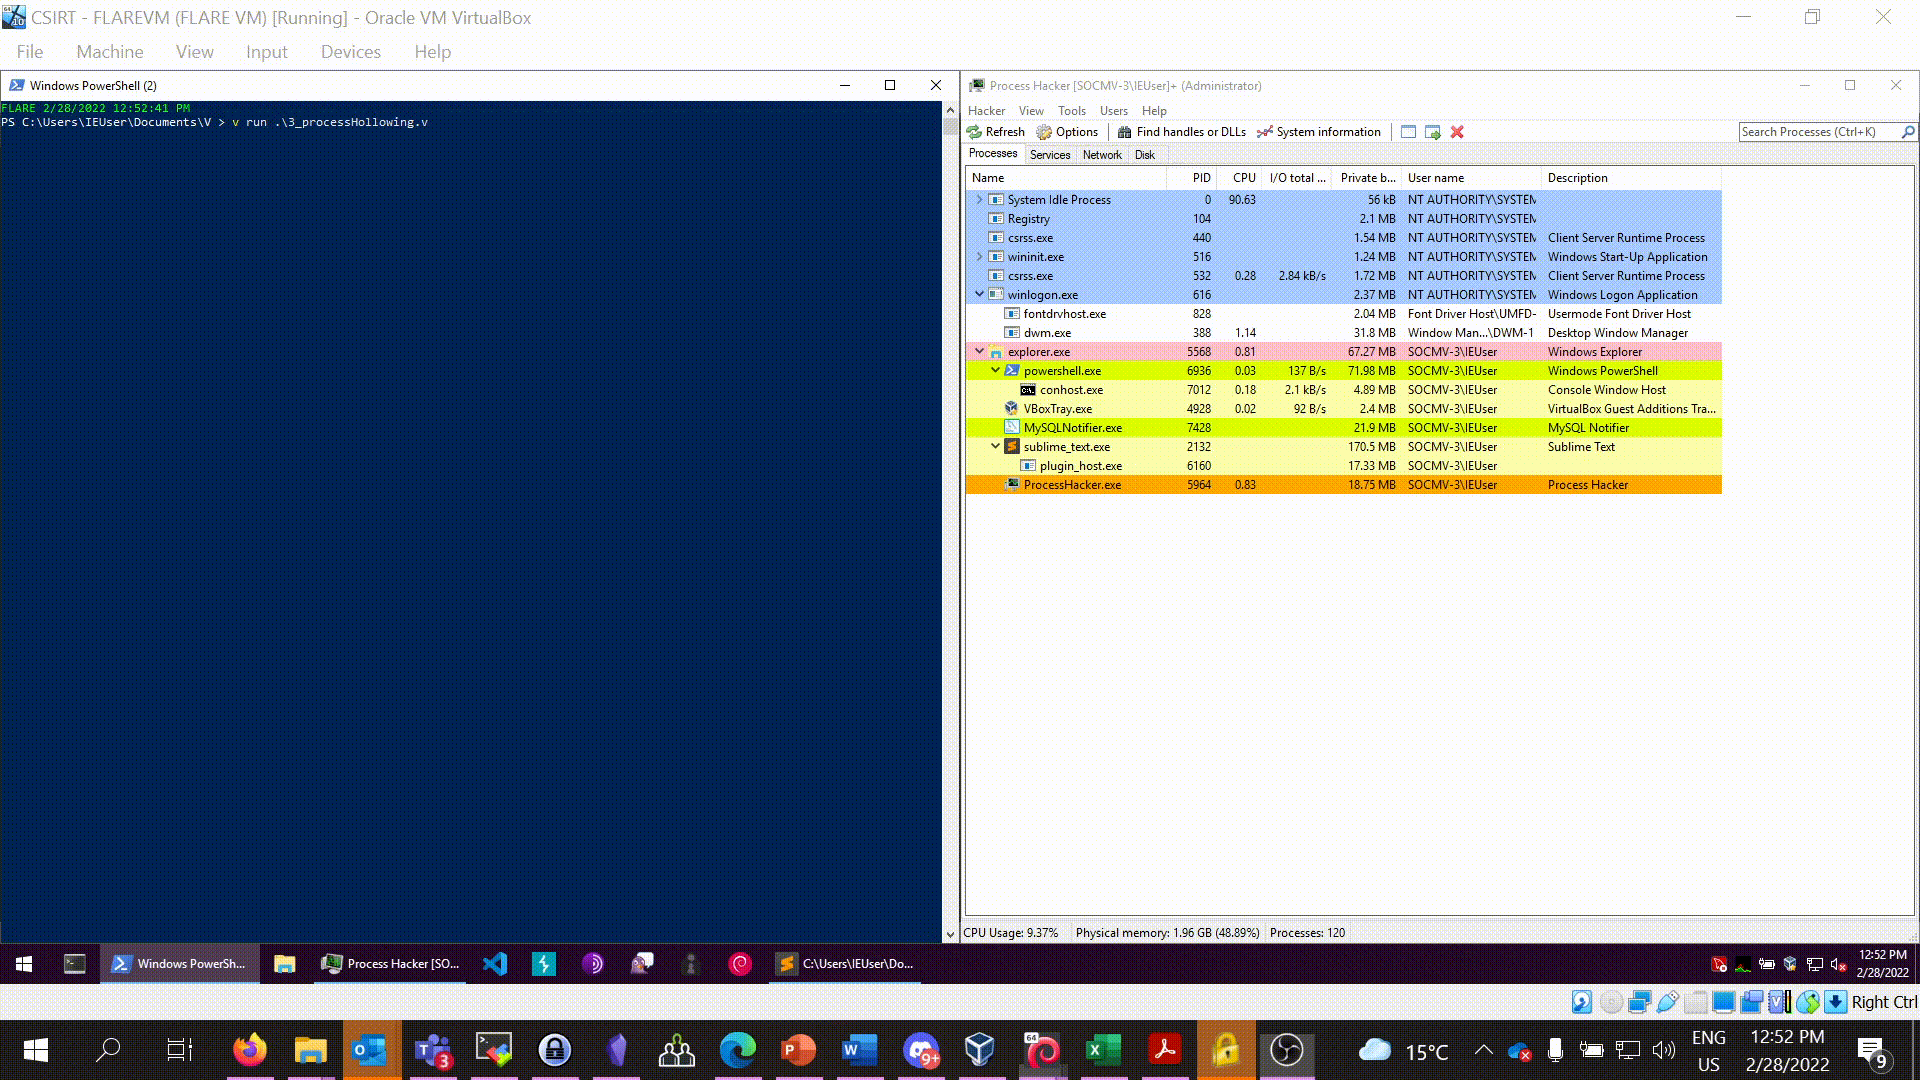1920x1080 pixels.
Task: Expand the System Idle Process node
Action: click(980, 199)
